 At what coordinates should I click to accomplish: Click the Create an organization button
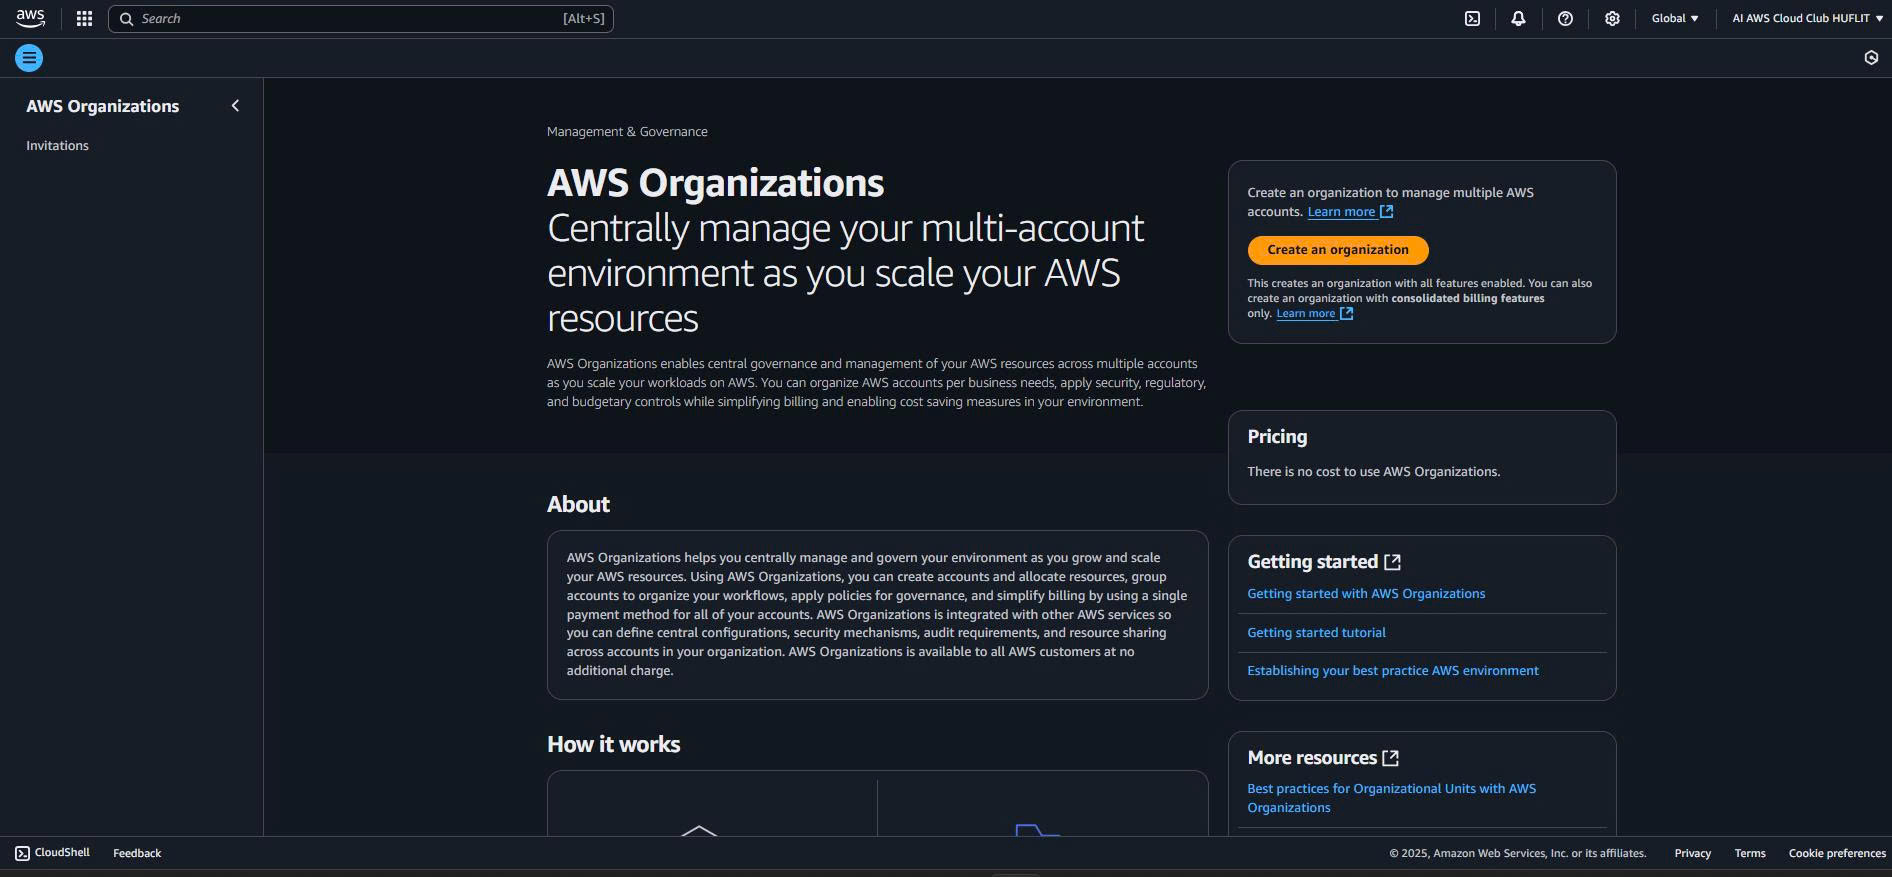(x=1338, y=250)
